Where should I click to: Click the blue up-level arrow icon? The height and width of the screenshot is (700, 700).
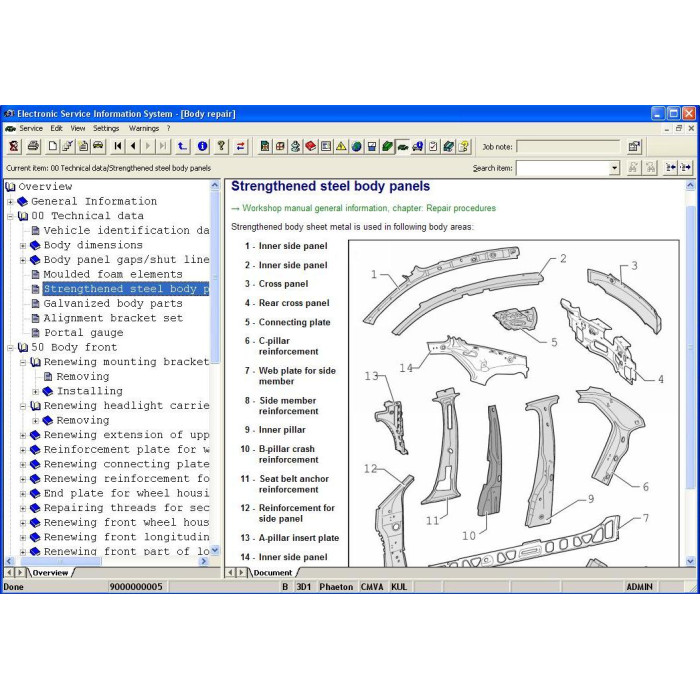pos(182,146)
